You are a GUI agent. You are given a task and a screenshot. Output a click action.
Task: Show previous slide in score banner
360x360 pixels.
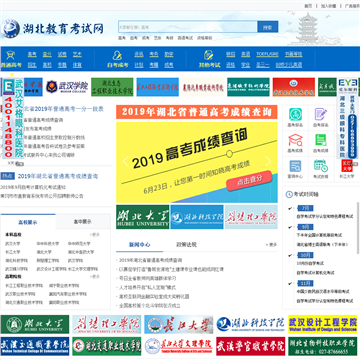tap(125, 162)
